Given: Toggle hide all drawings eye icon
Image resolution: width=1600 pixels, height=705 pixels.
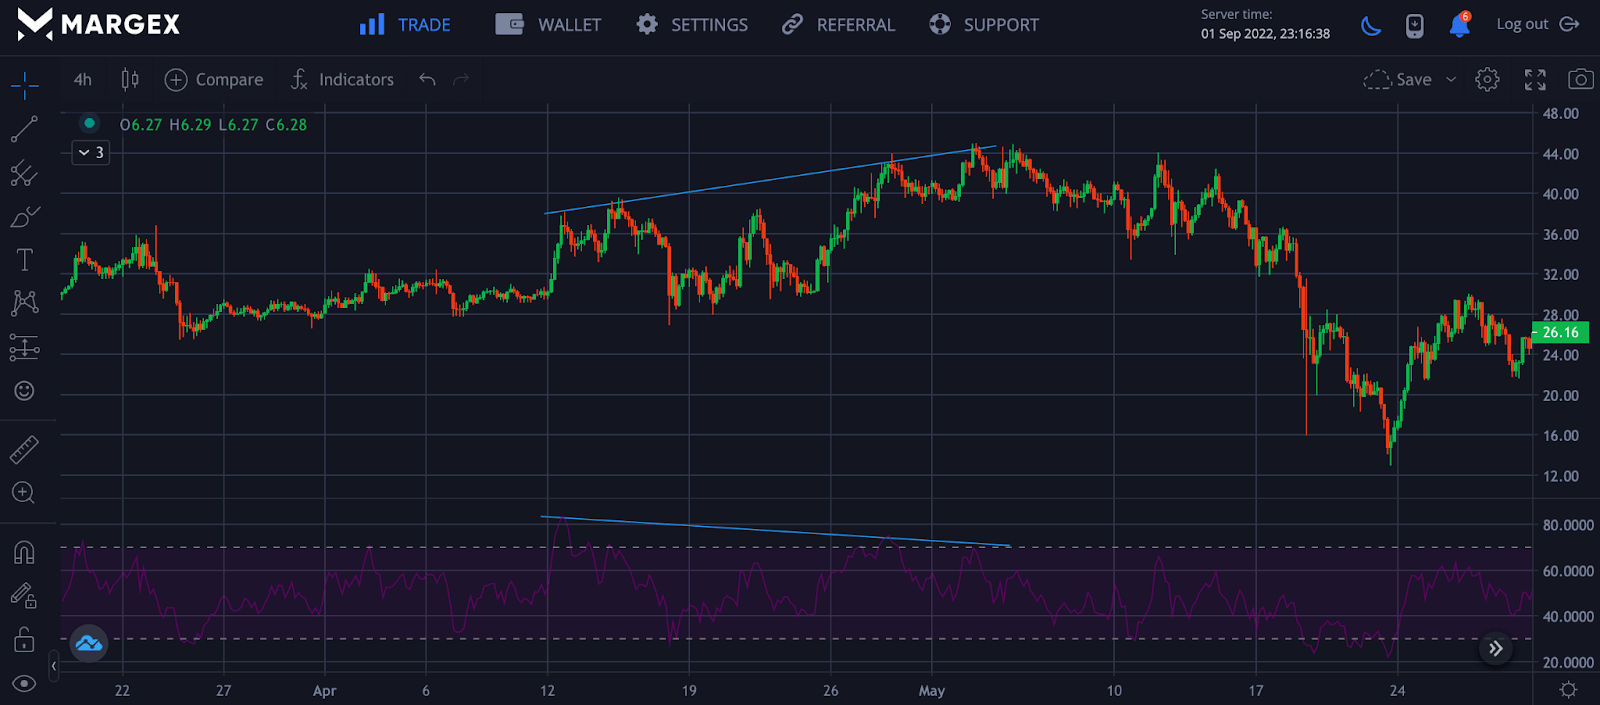Looking at the screenshot, I should (x=24, y=683).
